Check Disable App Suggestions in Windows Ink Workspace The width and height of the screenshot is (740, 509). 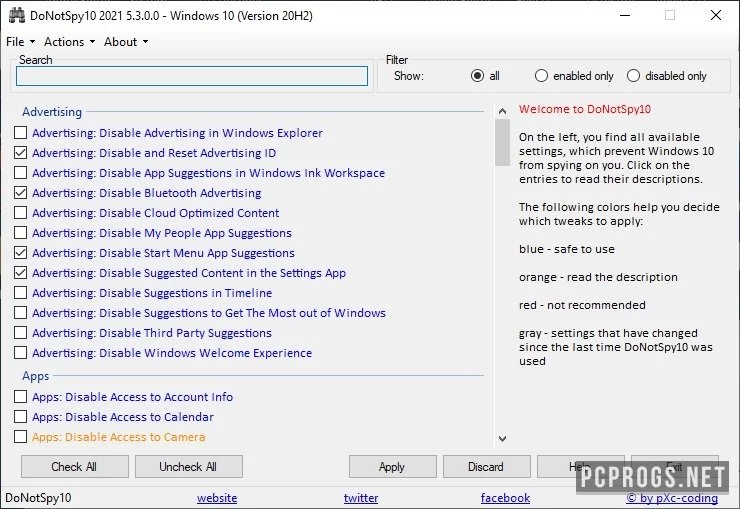tap(20, 173)
